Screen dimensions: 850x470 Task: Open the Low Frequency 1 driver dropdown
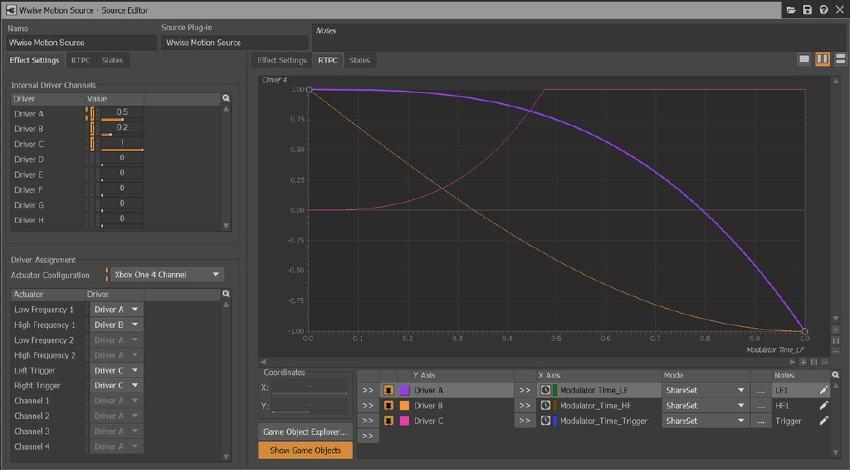[x=117, y=309]
